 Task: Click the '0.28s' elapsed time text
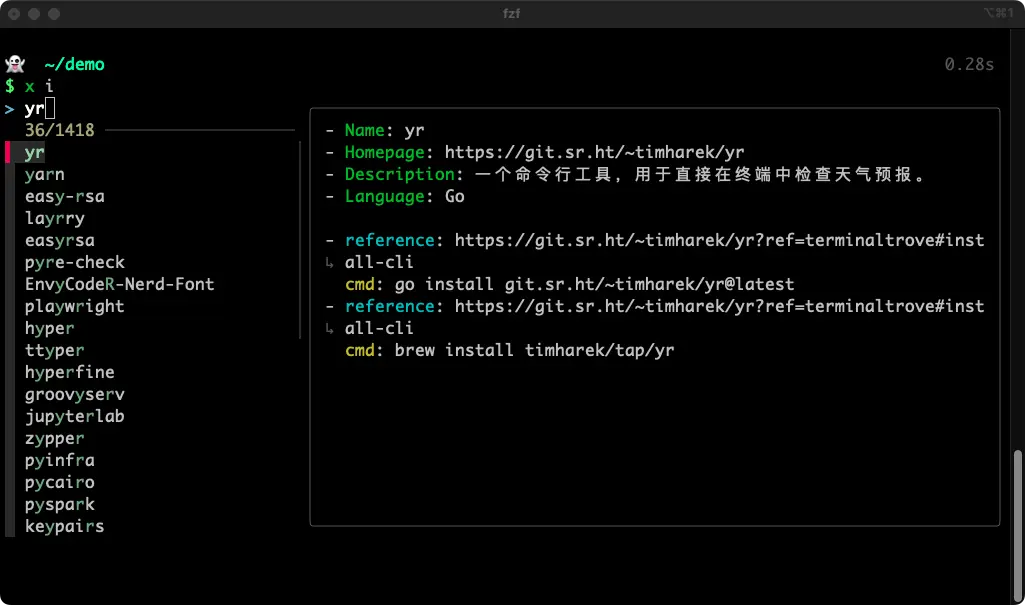coord(969,64)
